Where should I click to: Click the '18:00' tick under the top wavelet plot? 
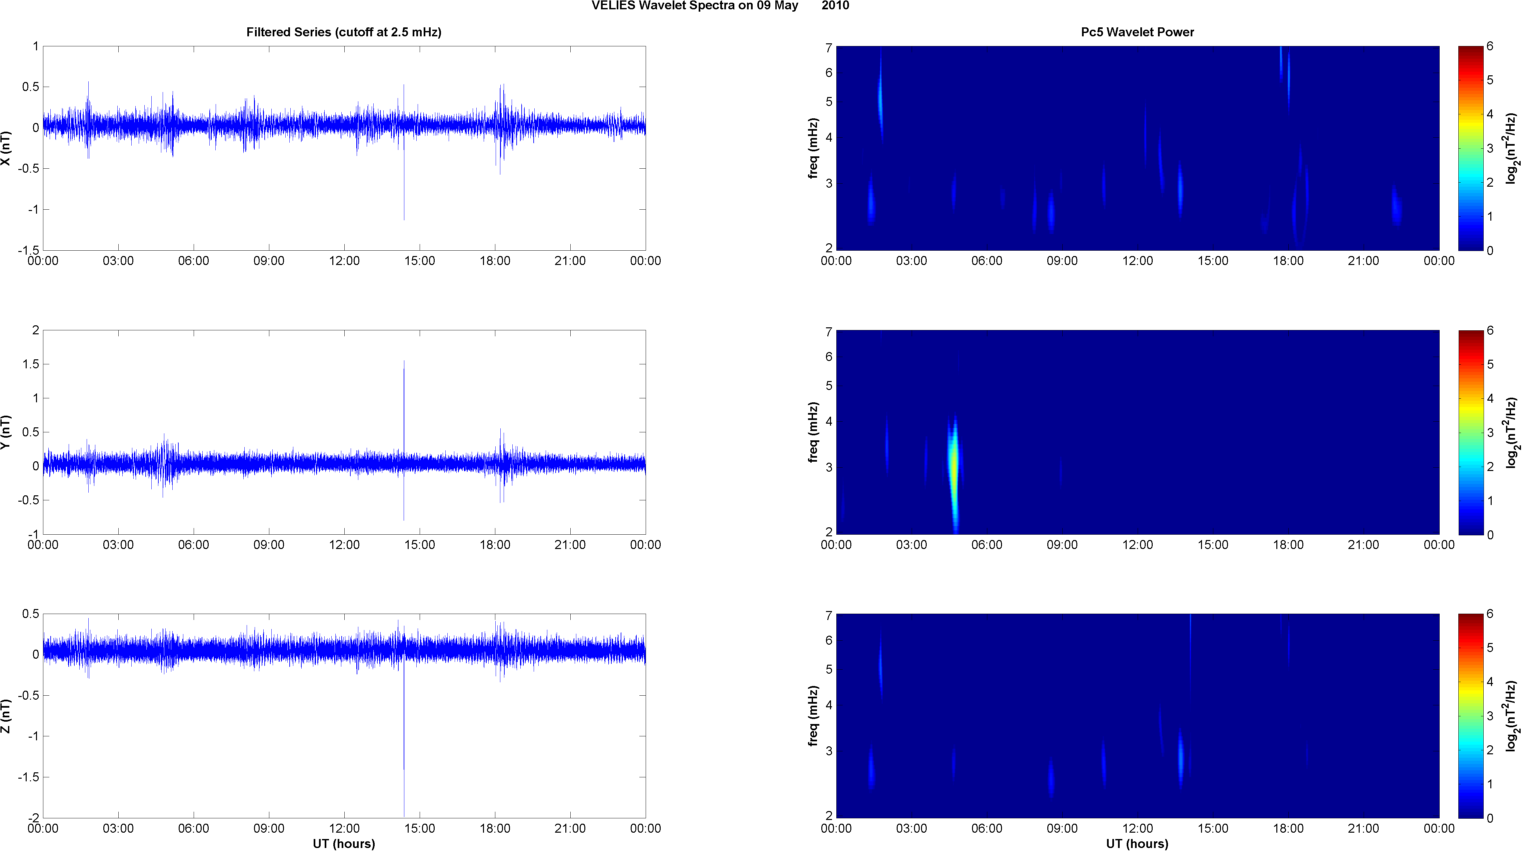pyautogui.click(x=1288, y=261)
